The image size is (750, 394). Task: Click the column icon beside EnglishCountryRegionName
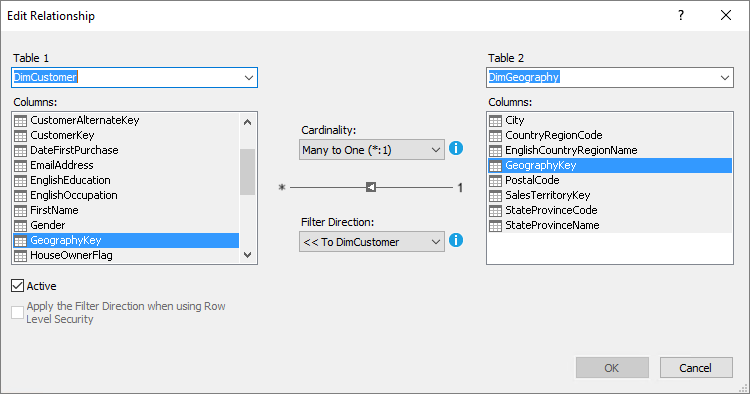496,151
